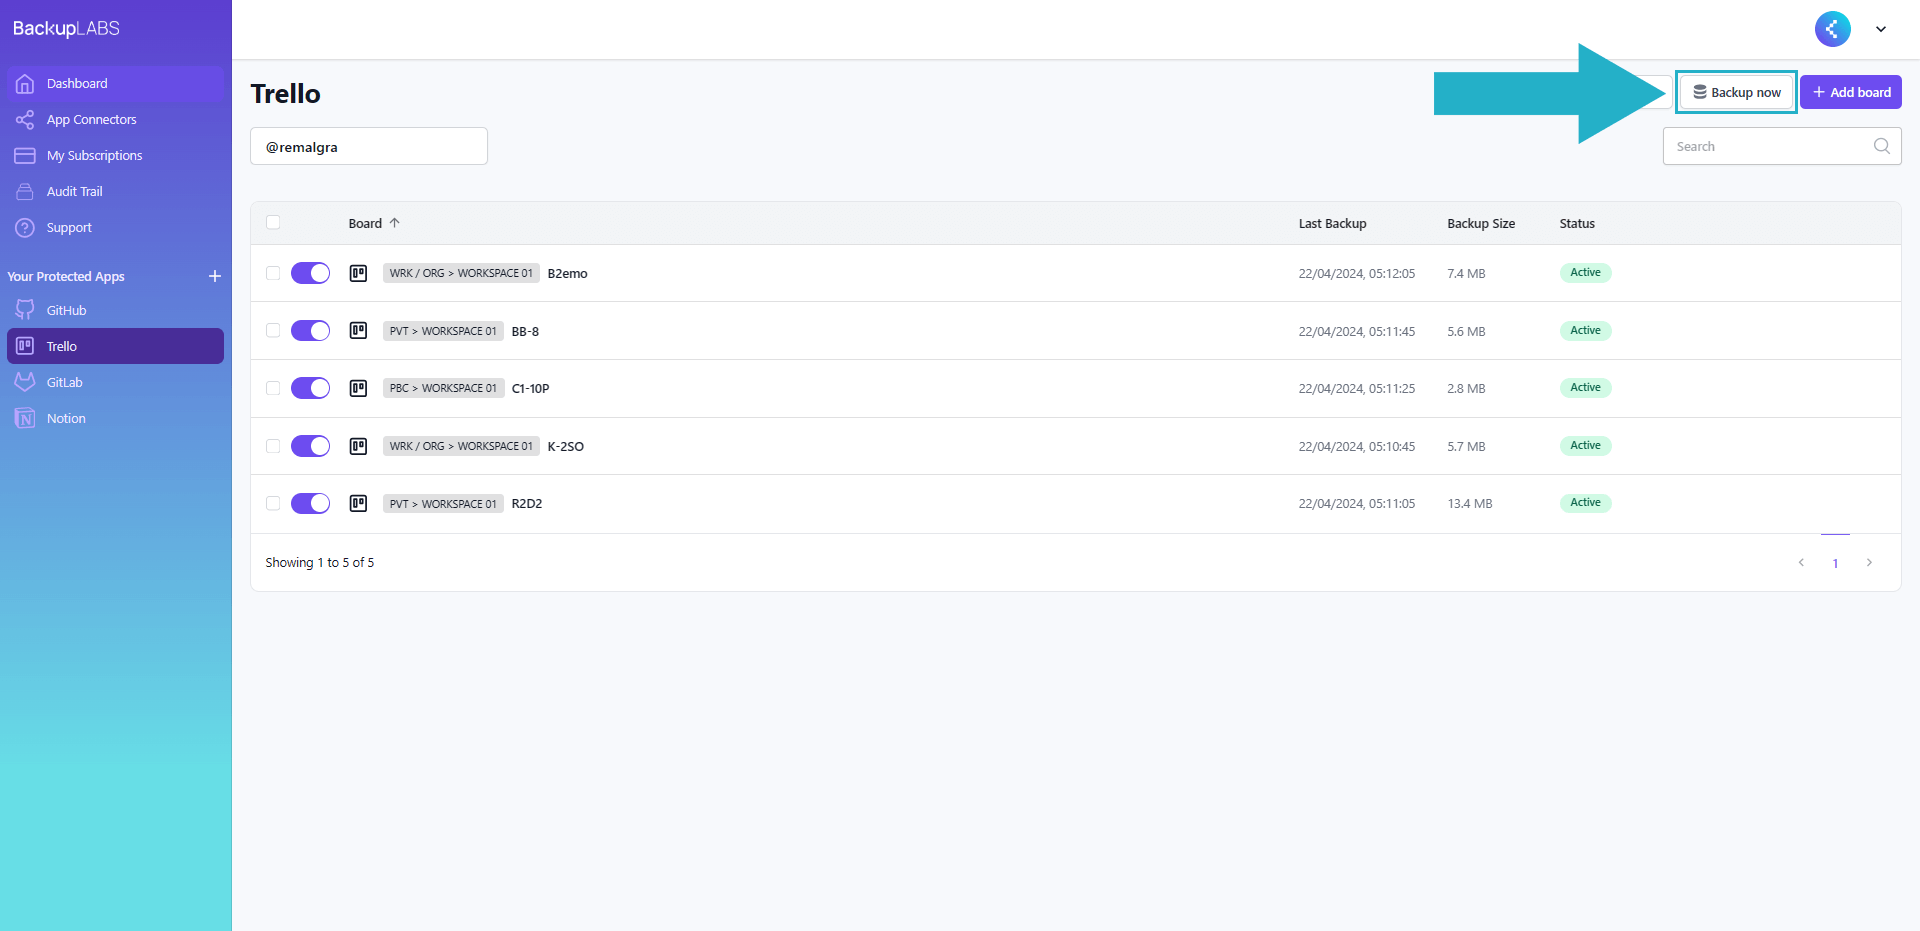Add a protected app with plus icon
The image size is (1920, 931).
[215, 276]
